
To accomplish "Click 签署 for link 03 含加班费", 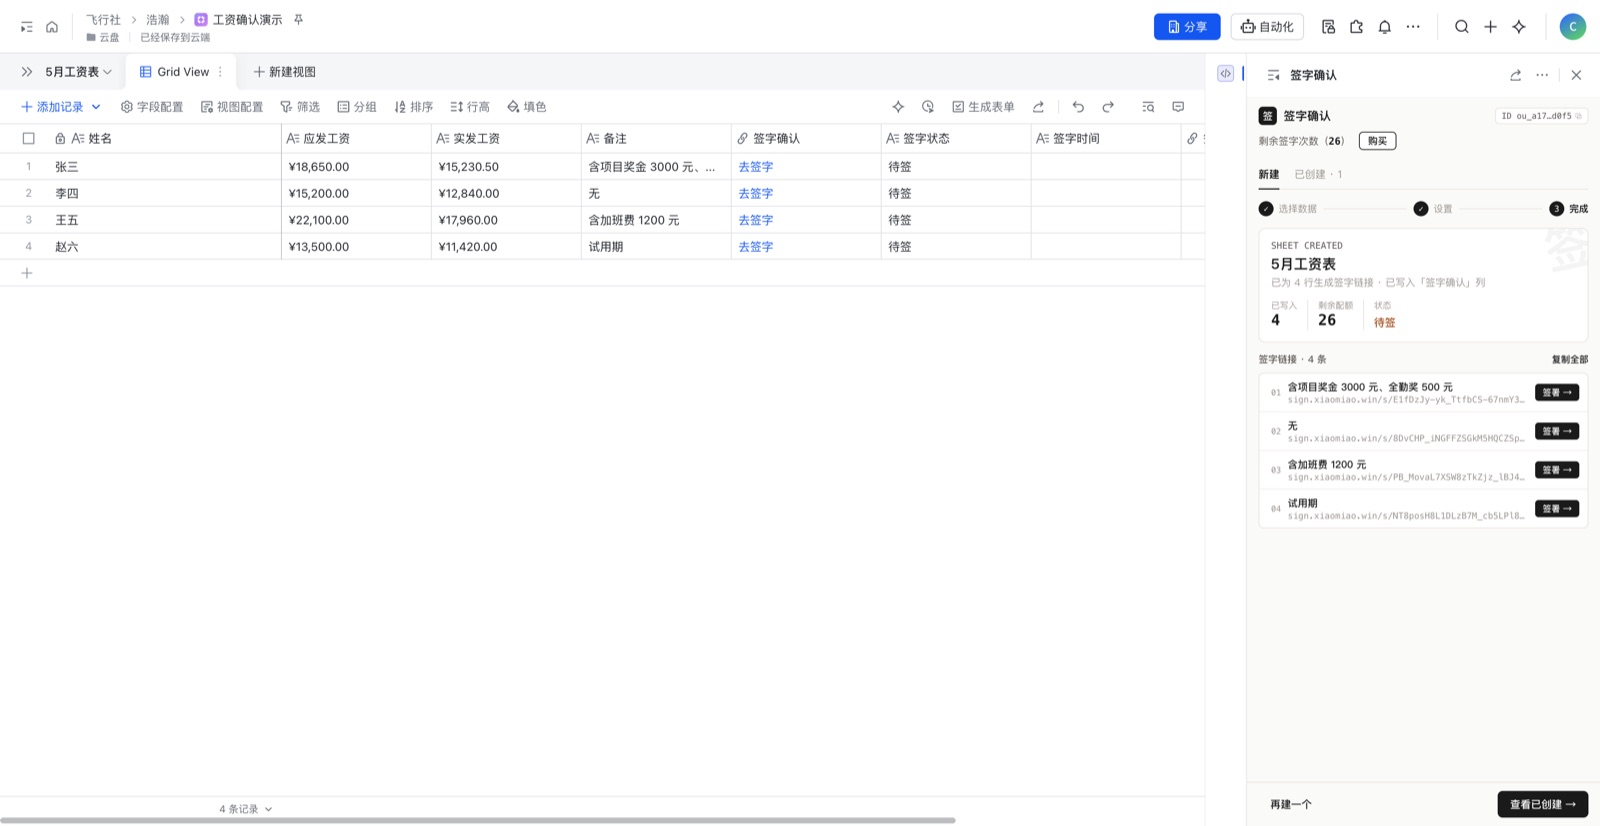I will [x=1557, y=470].
